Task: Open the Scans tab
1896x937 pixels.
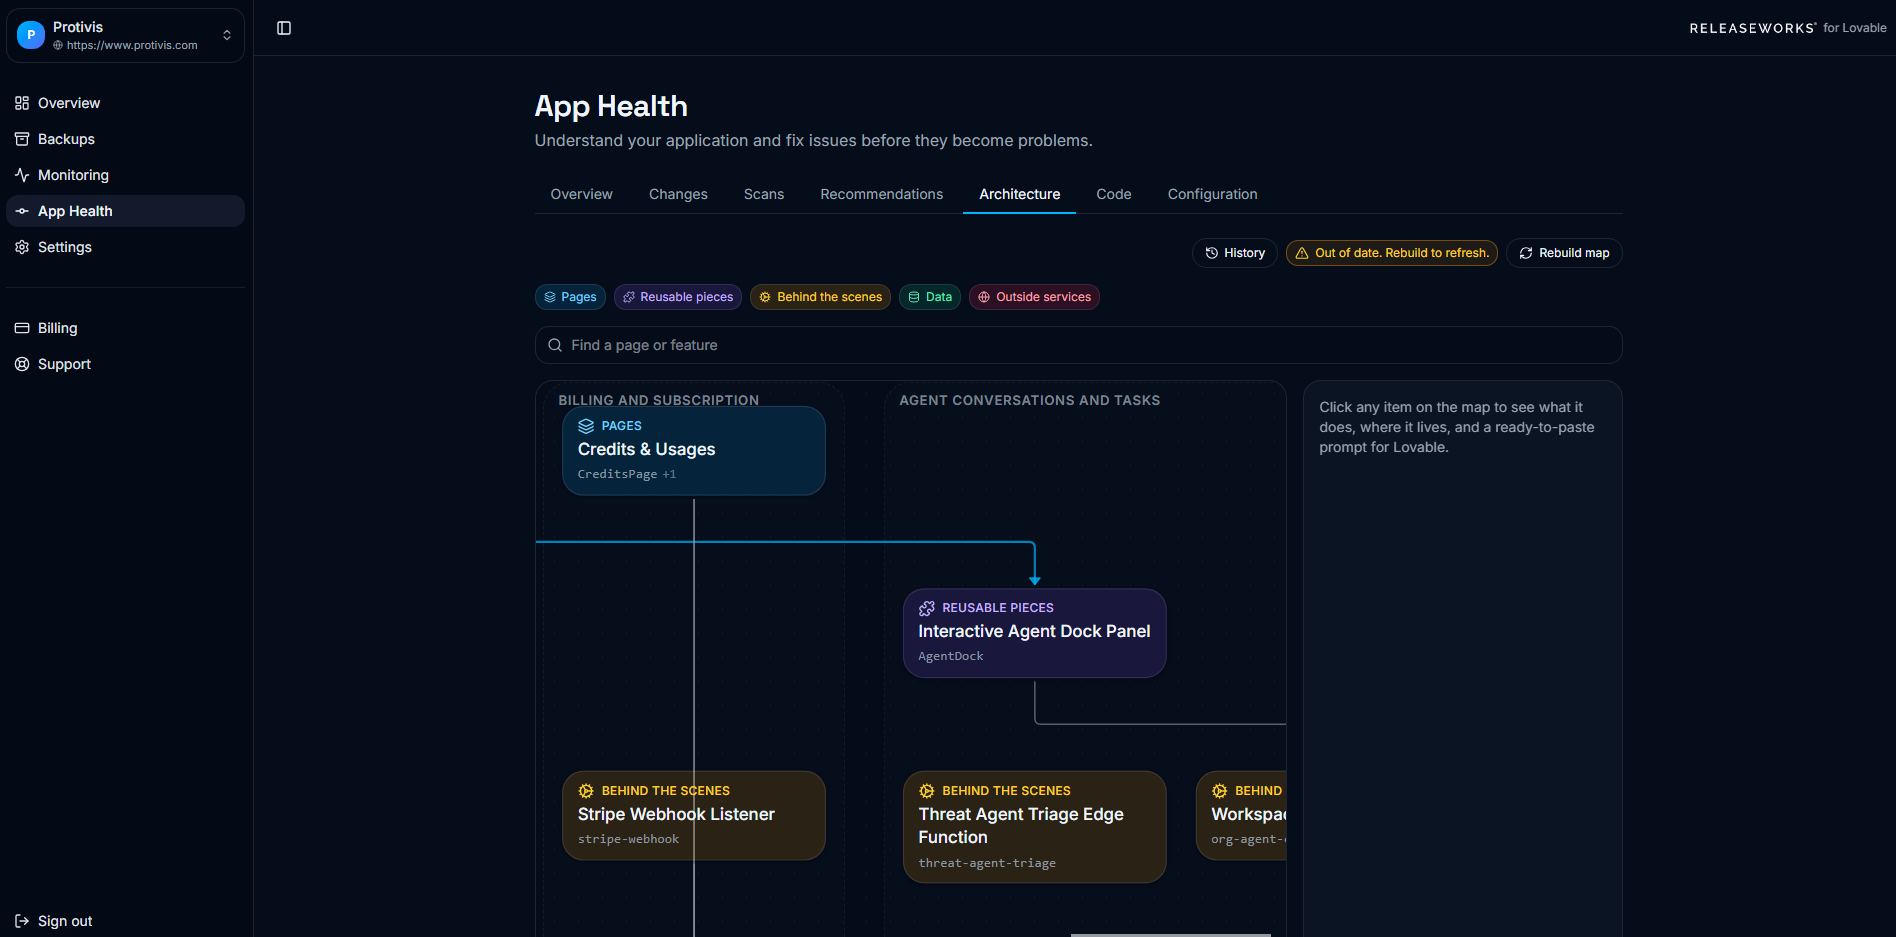Action: 764,194
